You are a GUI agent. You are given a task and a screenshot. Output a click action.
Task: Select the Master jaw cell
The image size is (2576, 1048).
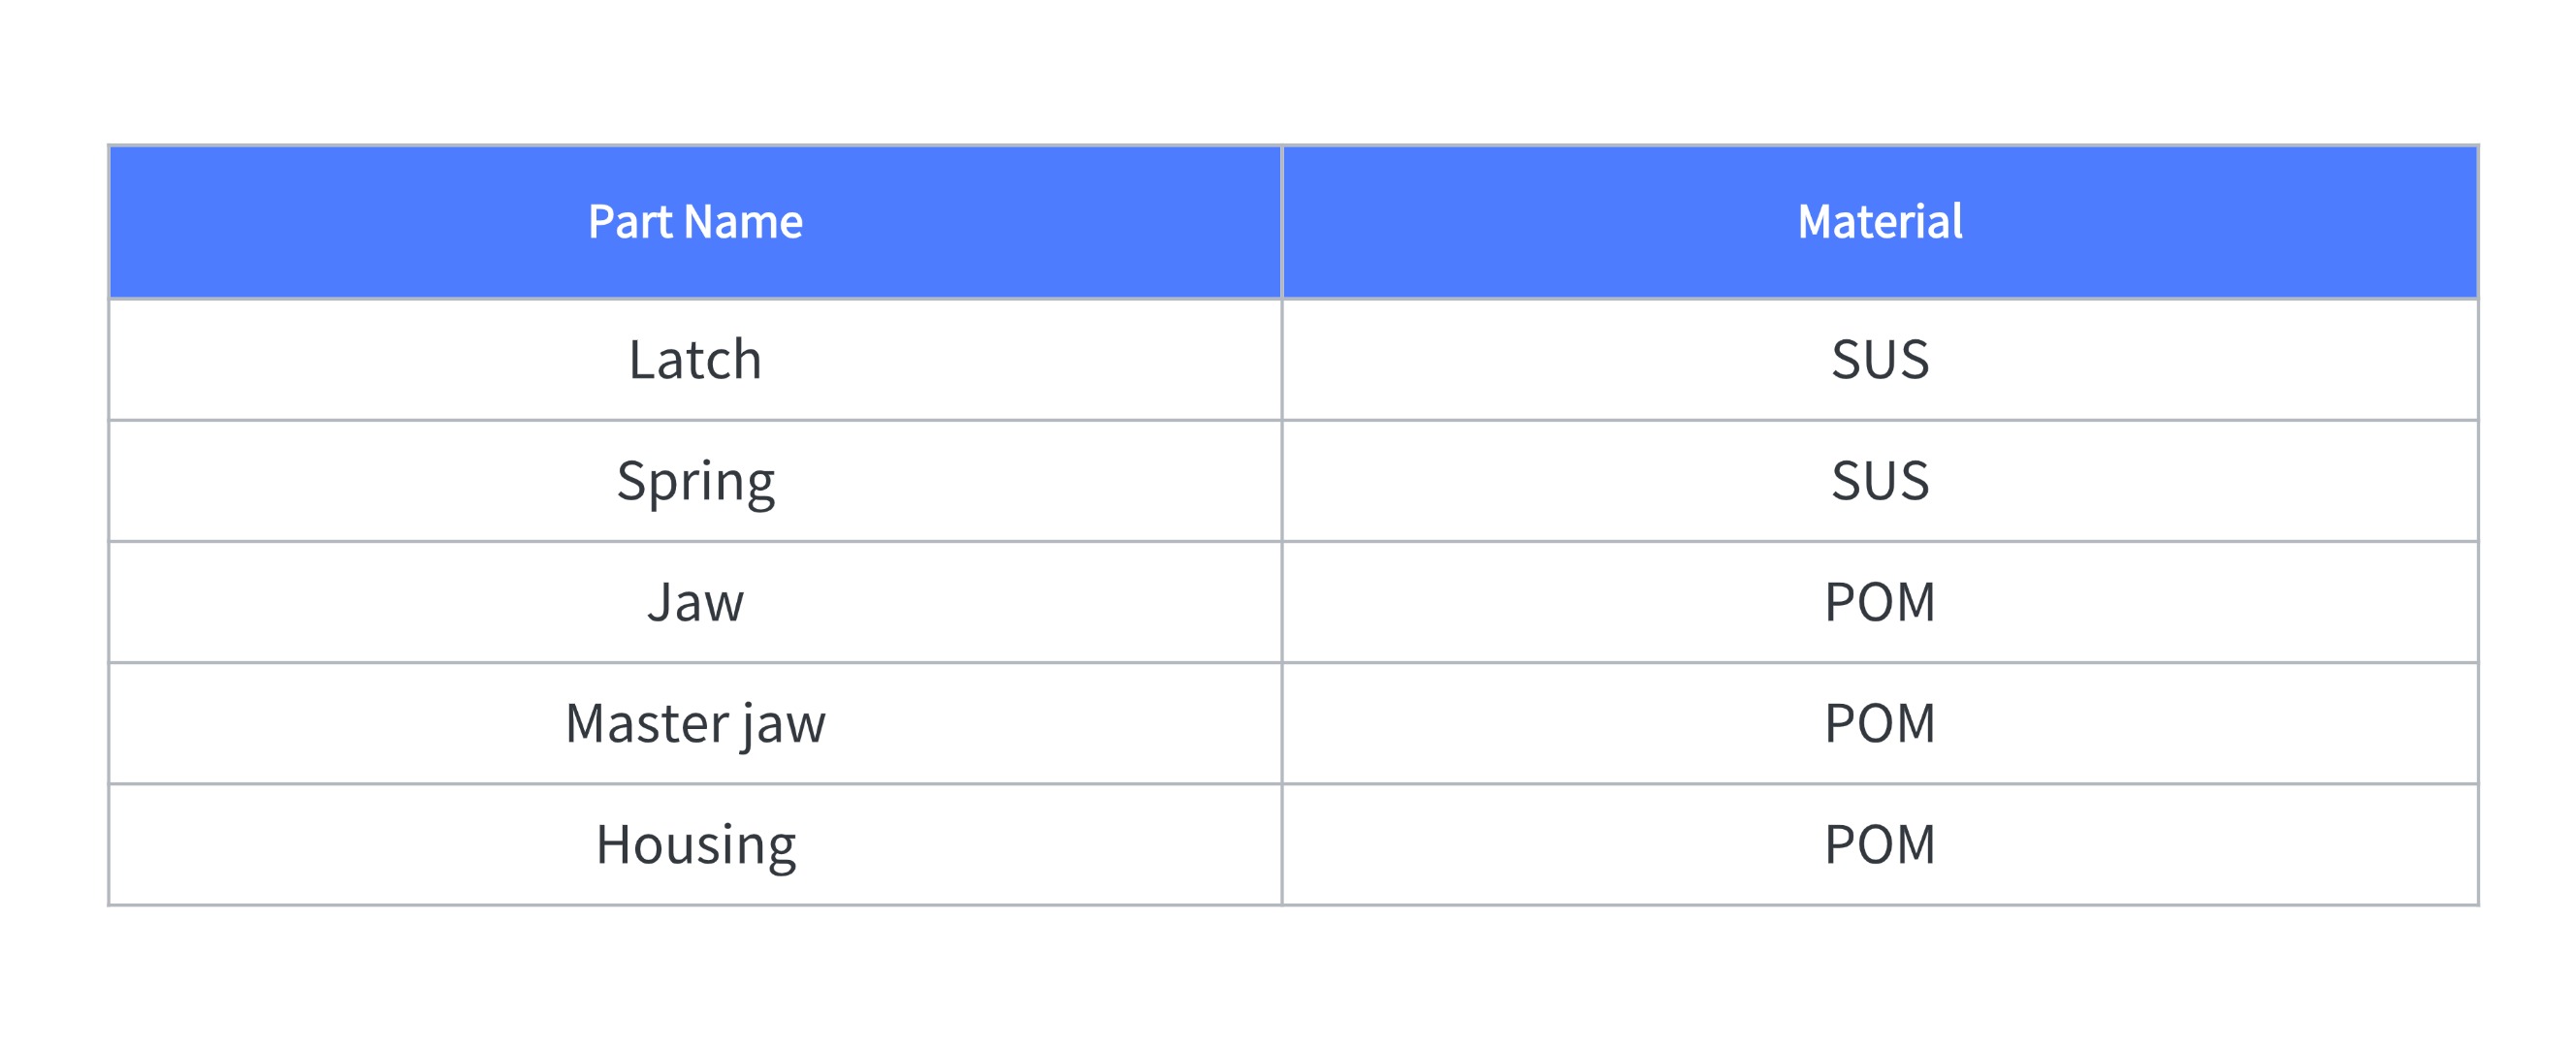coord(695,723)
